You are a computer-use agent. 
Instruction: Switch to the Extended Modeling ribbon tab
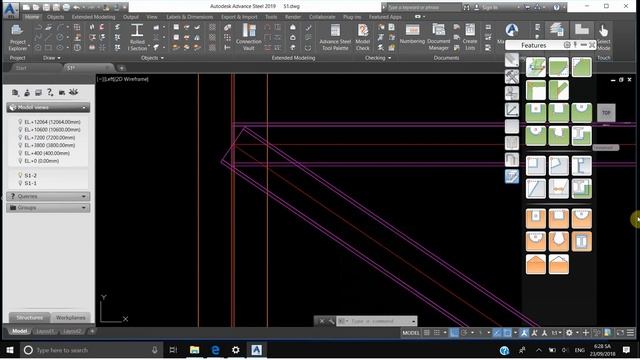click(x=93, y=17)
